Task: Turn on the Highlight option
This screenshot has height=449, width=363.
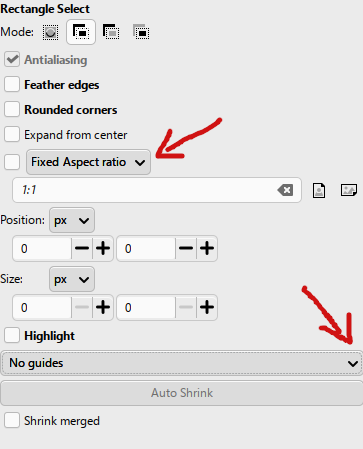Action: coord(12,335)
